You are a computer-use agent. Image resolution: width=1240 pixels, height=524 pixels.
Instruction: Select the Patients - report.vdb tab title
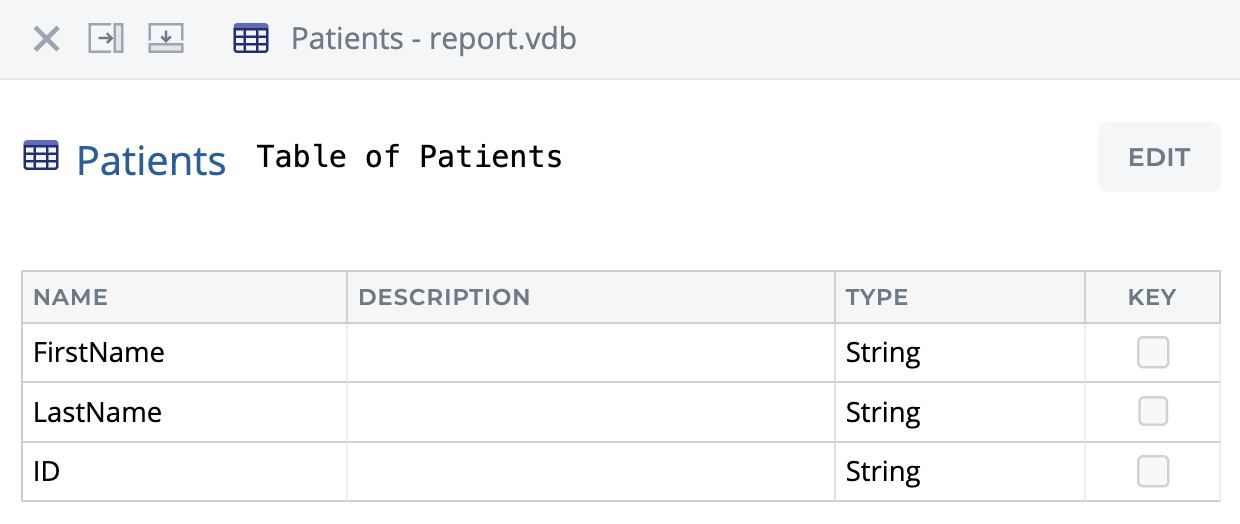pyautogui.click(x=433, y=39)
